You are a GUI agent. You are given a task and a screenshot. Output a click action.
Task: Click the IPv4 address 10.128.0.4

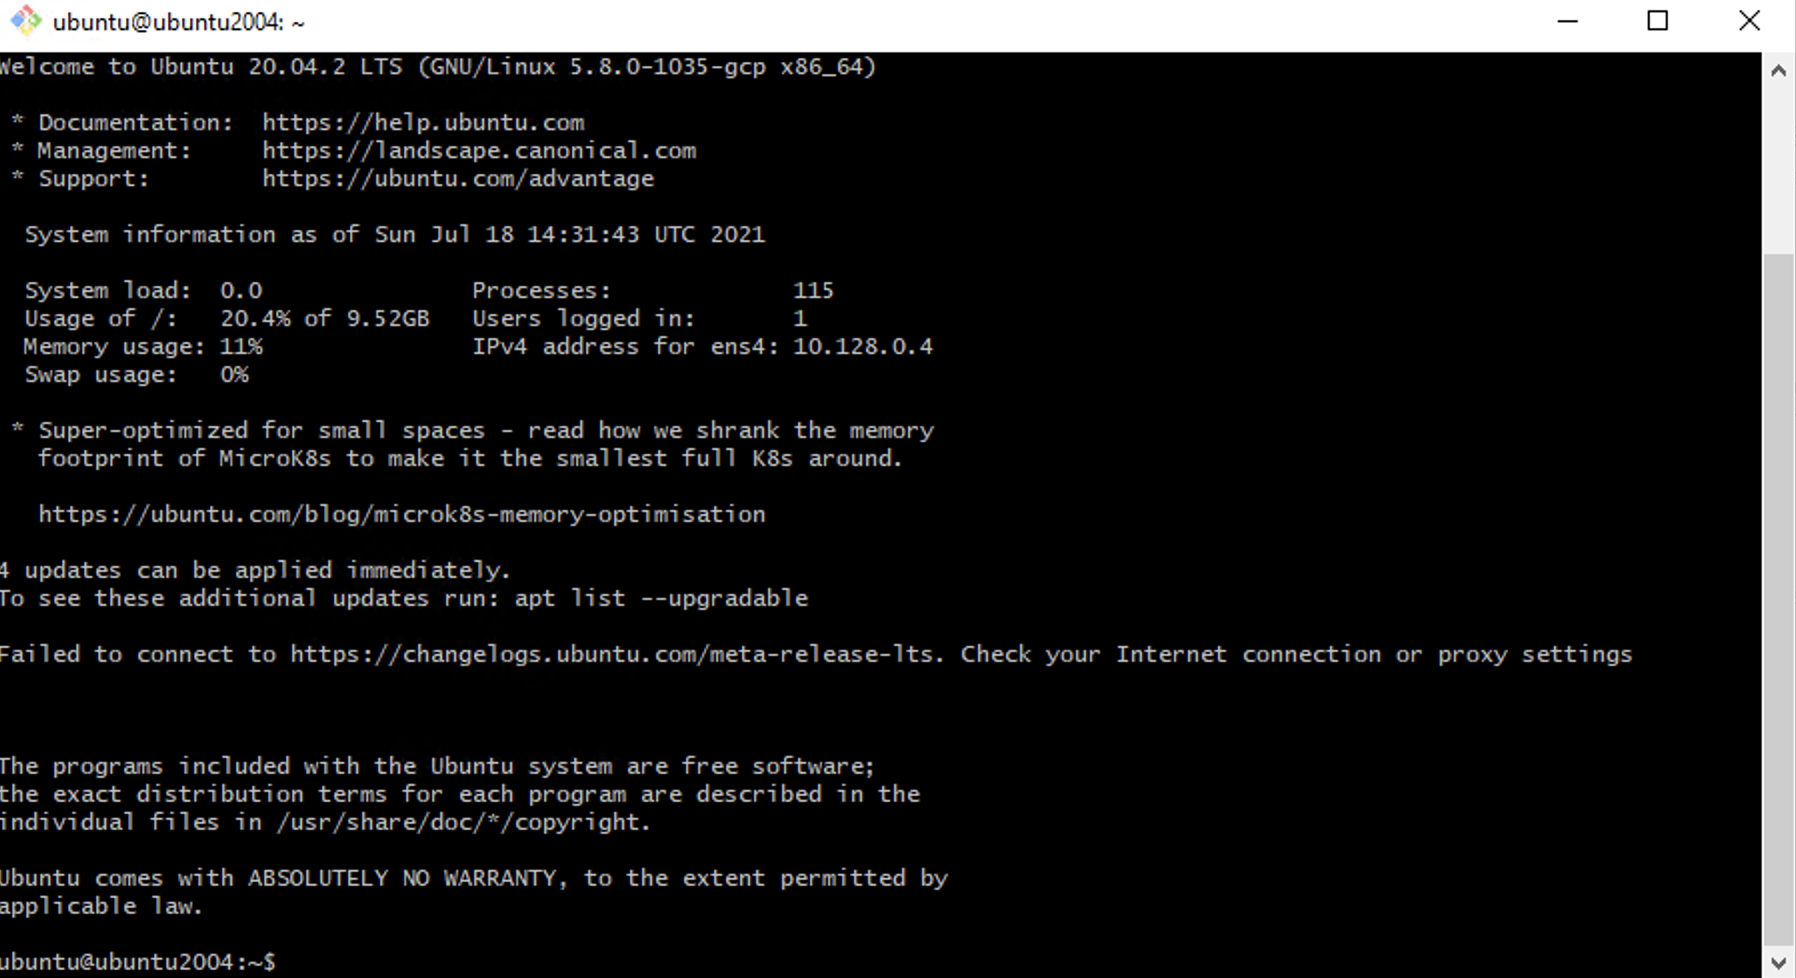[863, 346]
